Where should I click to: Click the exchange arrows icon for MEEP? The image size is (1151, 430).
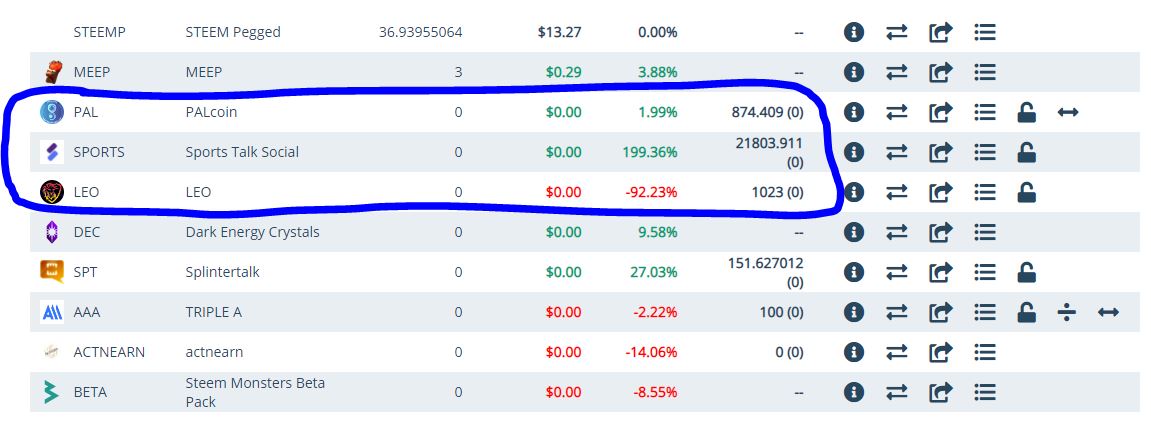[896, 72]
